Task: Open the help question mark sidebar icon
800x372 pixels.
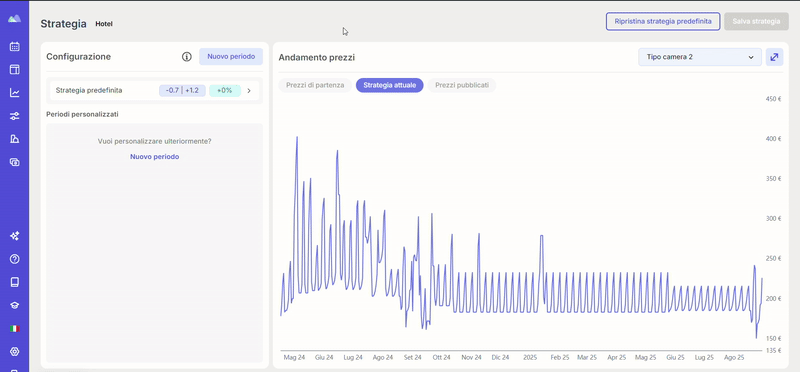Action: [x=14, y=259]
